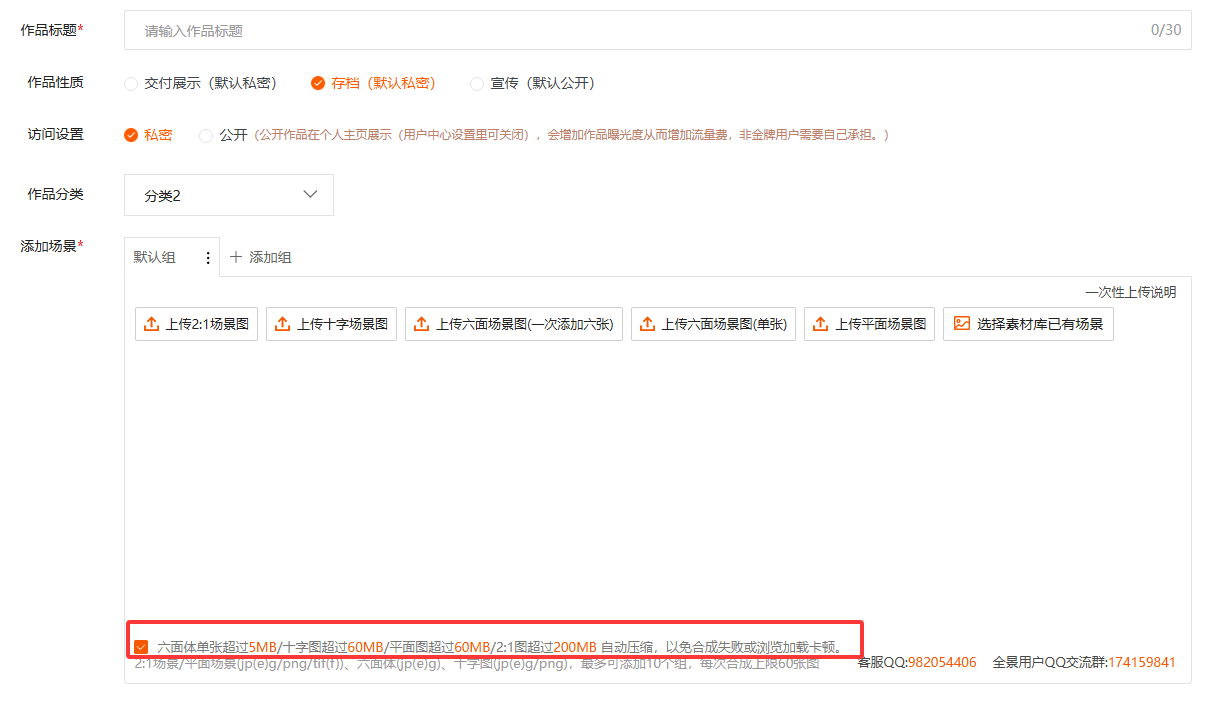
Task: Select the 宣传 (默认公开) radio option
Action: (x=477, y=84)
